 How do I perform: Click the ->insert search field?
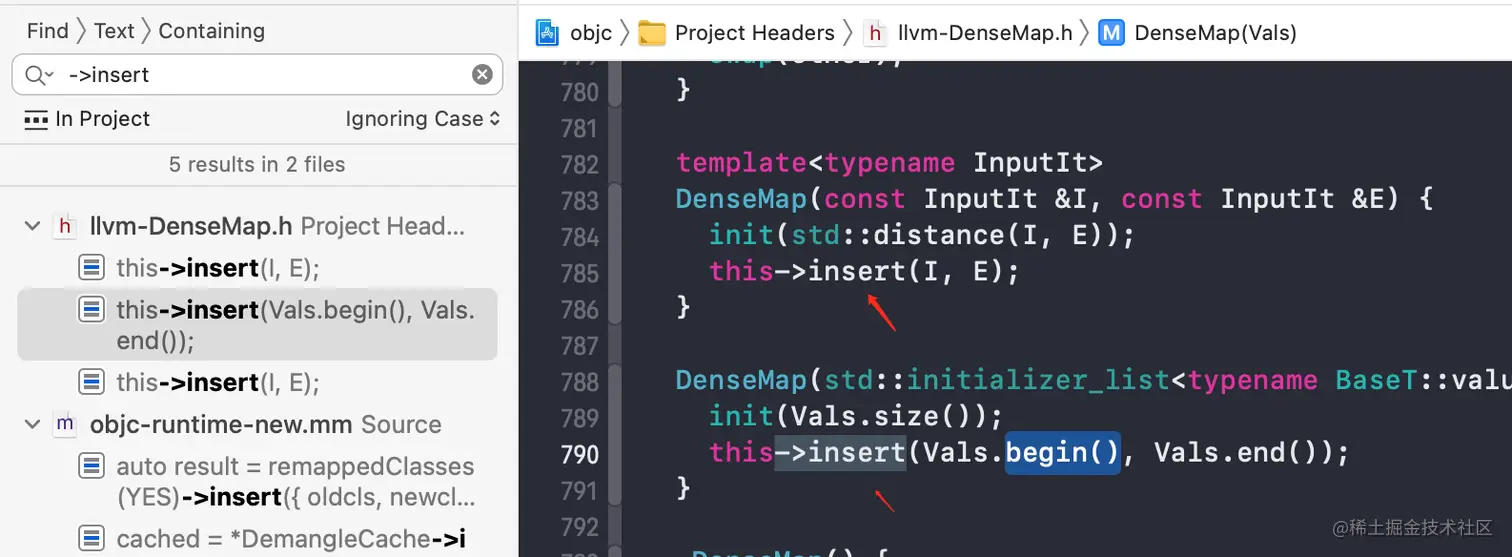pyautogui.click(x=257, y=75)
